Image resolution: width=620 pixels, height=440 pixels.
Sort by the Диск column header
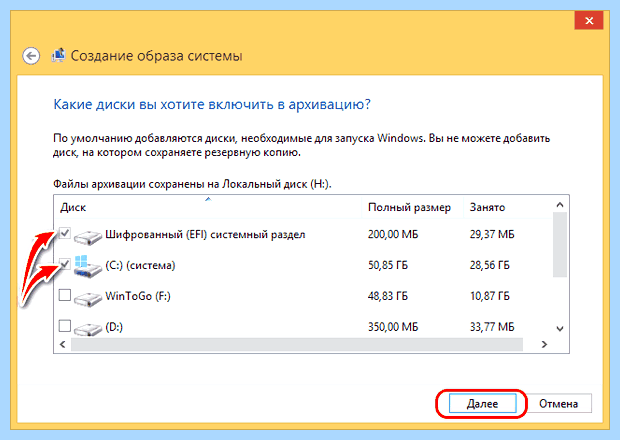(208, 207)
